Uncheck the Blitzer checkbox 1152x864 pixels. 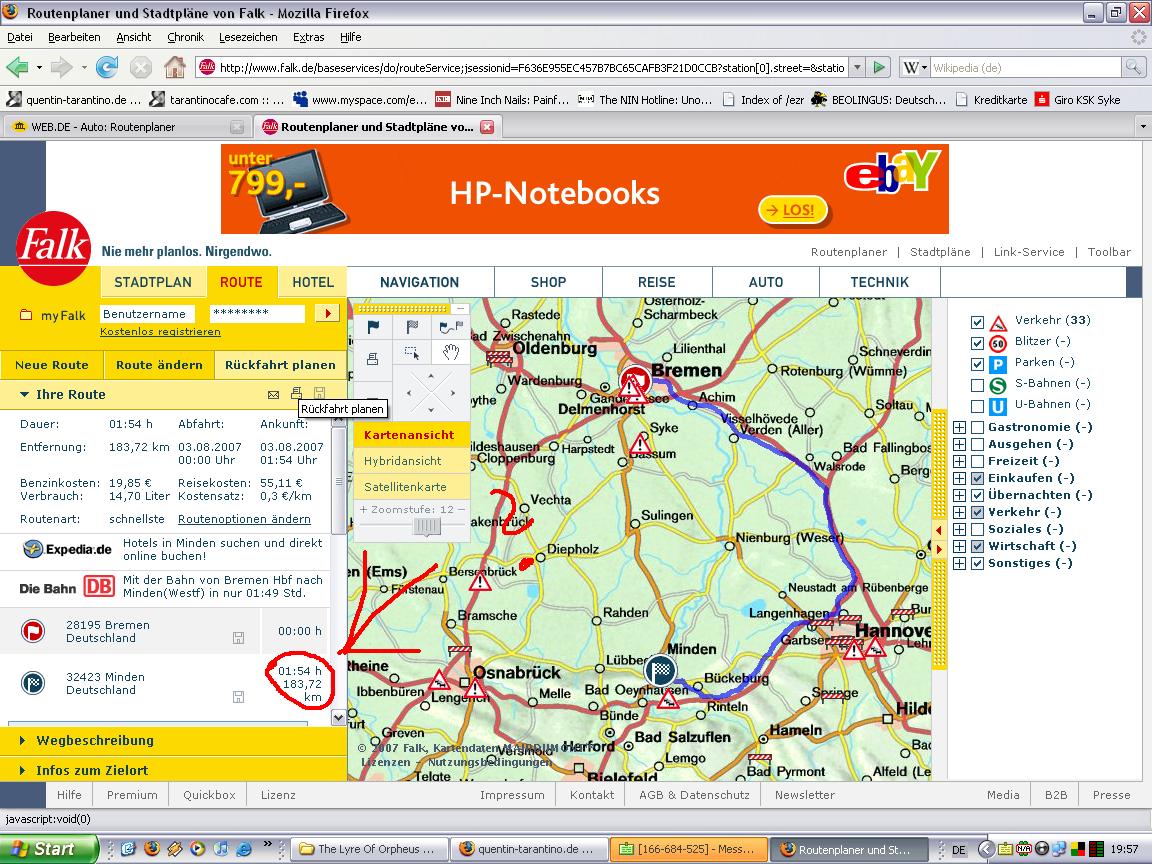tap(977, 343)
